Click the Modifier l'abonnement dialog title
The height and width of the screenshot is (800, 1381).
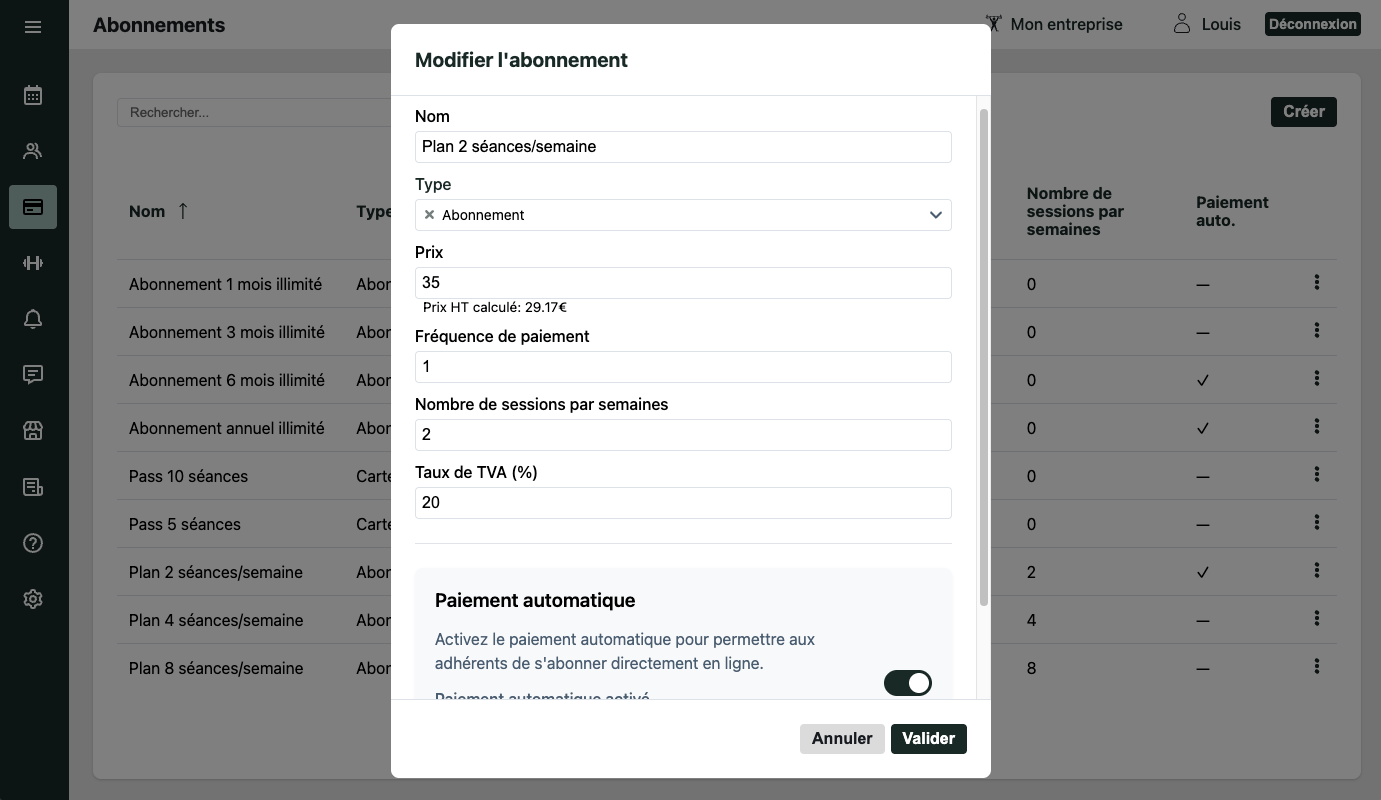pyautogui.click(x=521, y=60)
